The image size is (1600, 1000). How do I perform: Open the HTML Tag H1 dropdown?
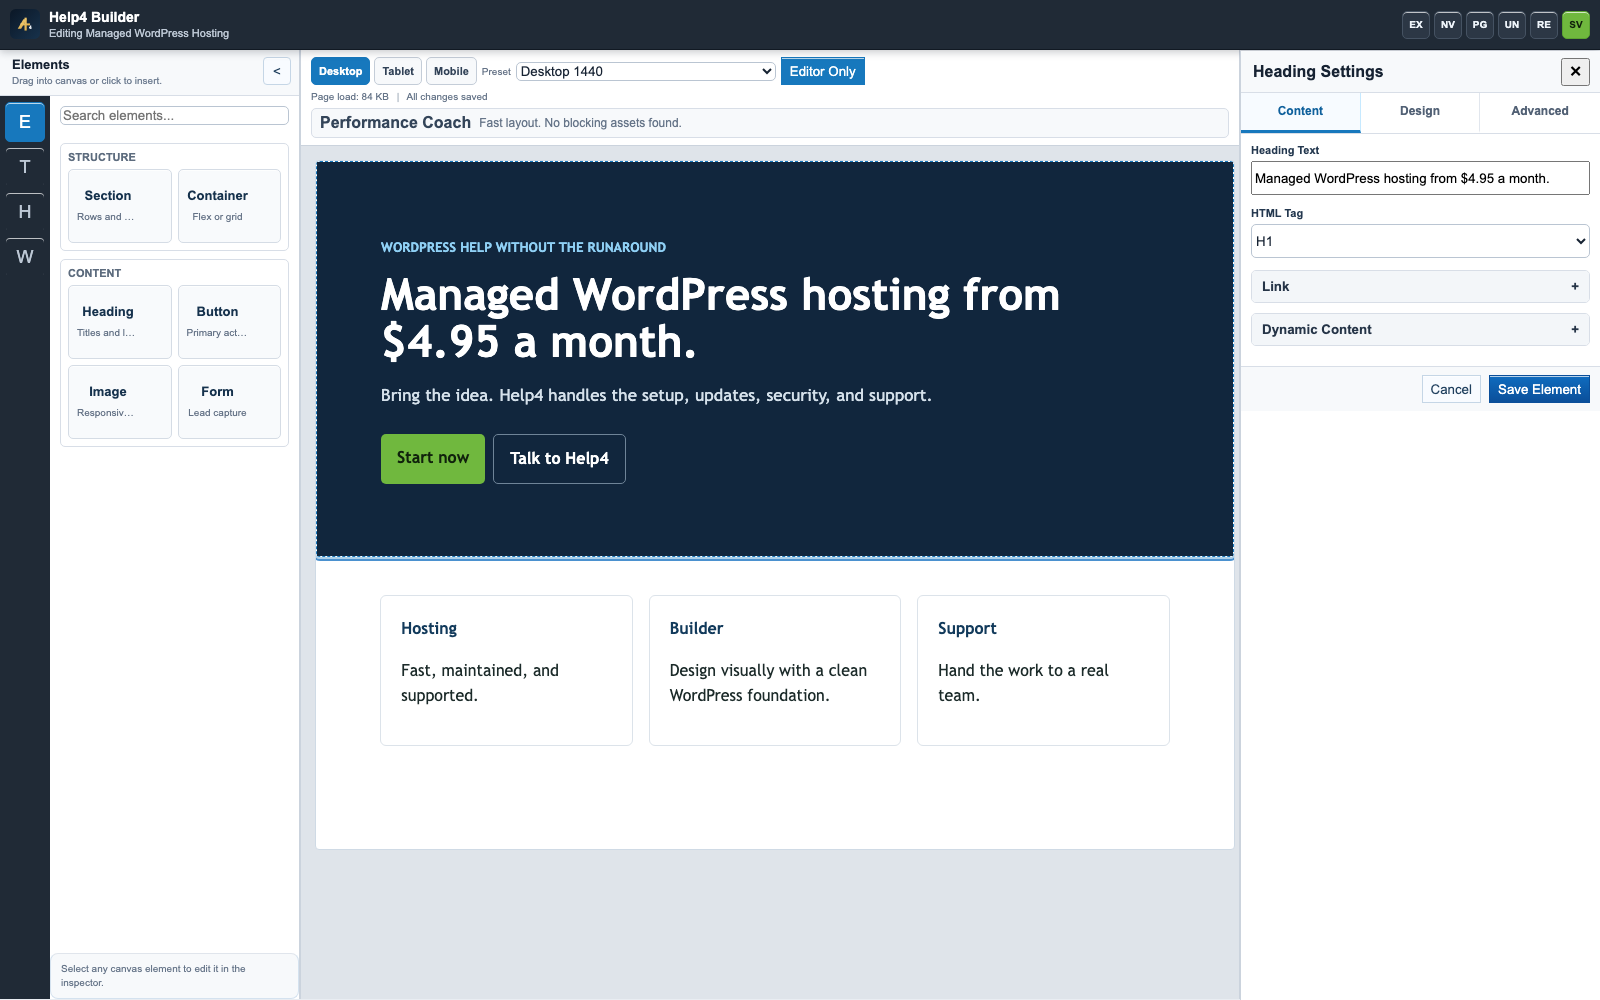(1420, 241)
